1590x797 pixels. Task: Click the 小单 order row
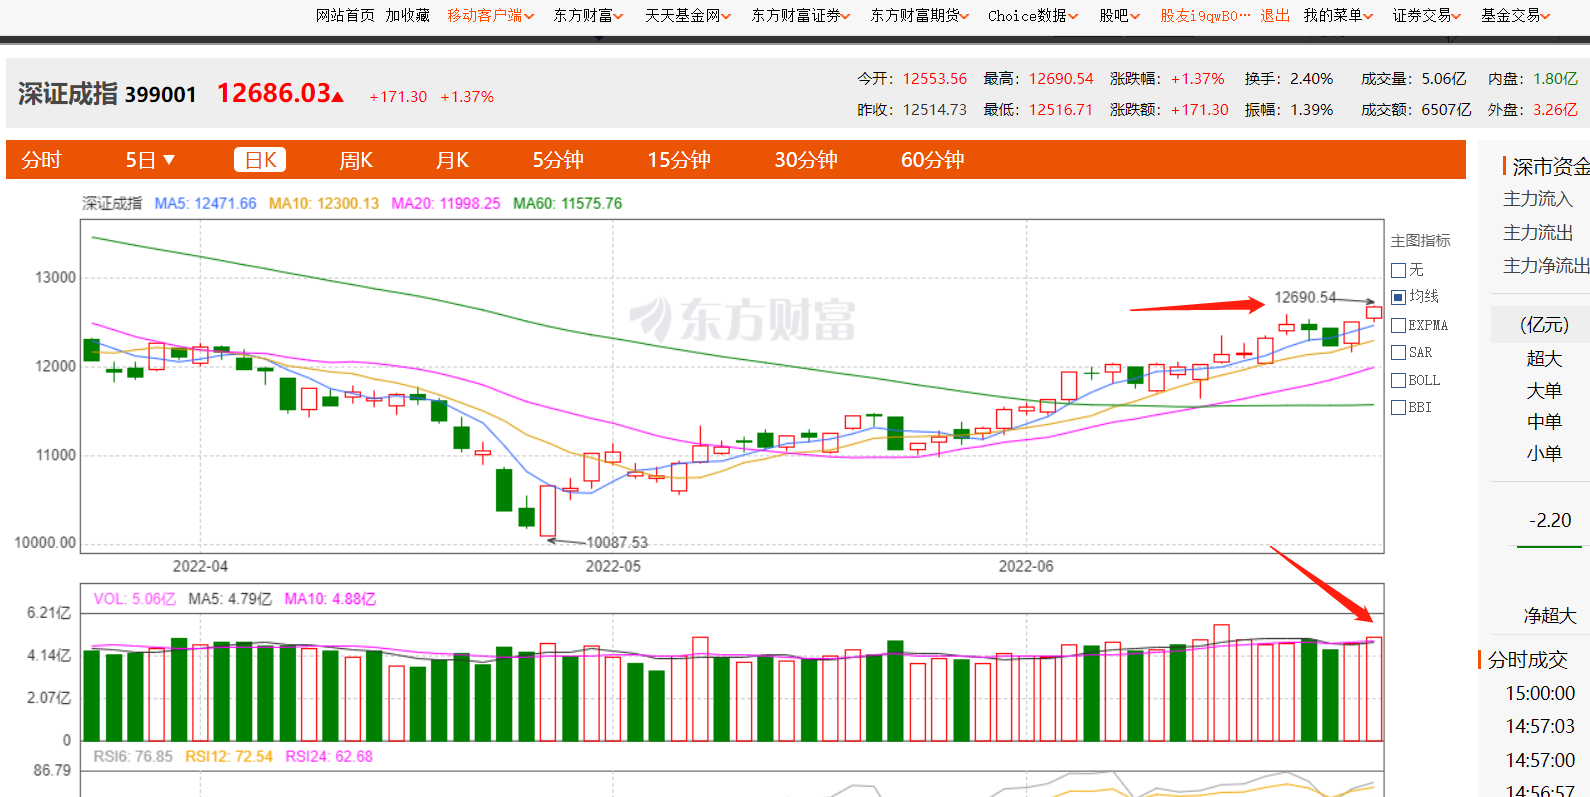click(1544, 453)
